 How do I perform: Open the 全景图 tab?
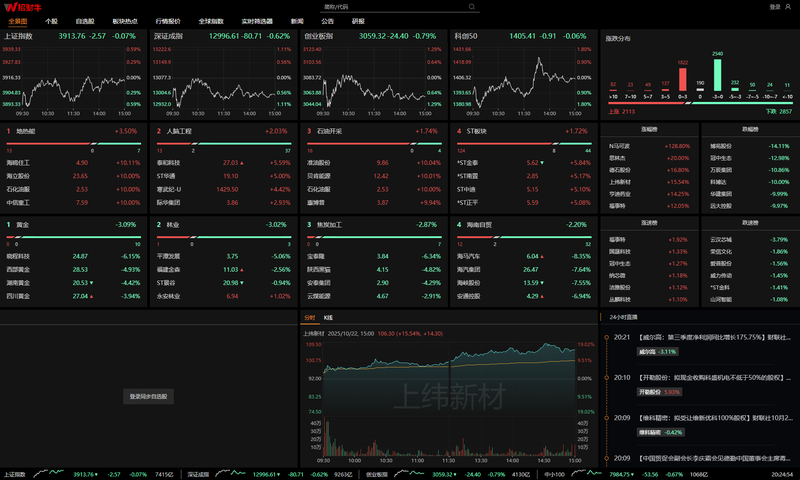click(x=18, y=21)
